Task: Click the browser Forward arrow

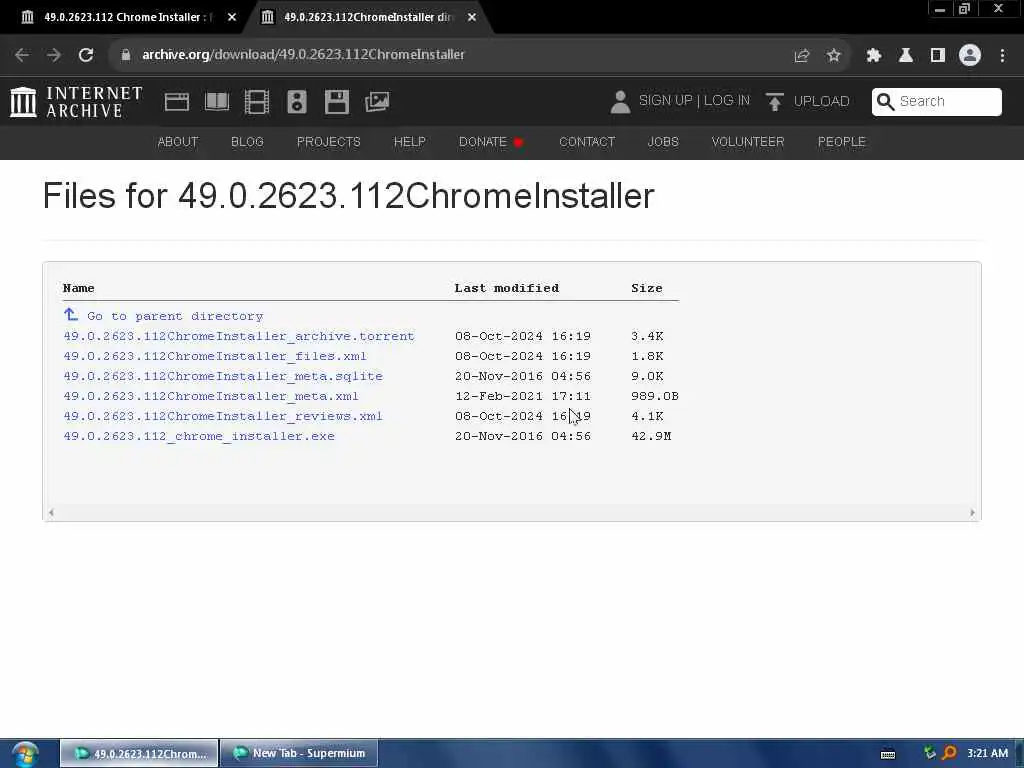Action: (54, 55)
